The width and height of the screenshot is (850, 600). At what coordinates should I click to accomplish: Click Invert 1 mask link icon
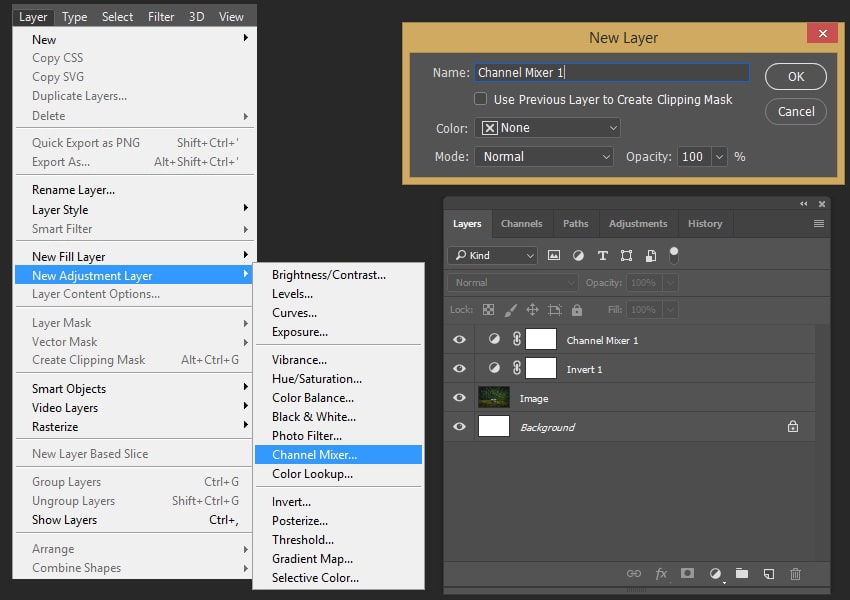517,368
